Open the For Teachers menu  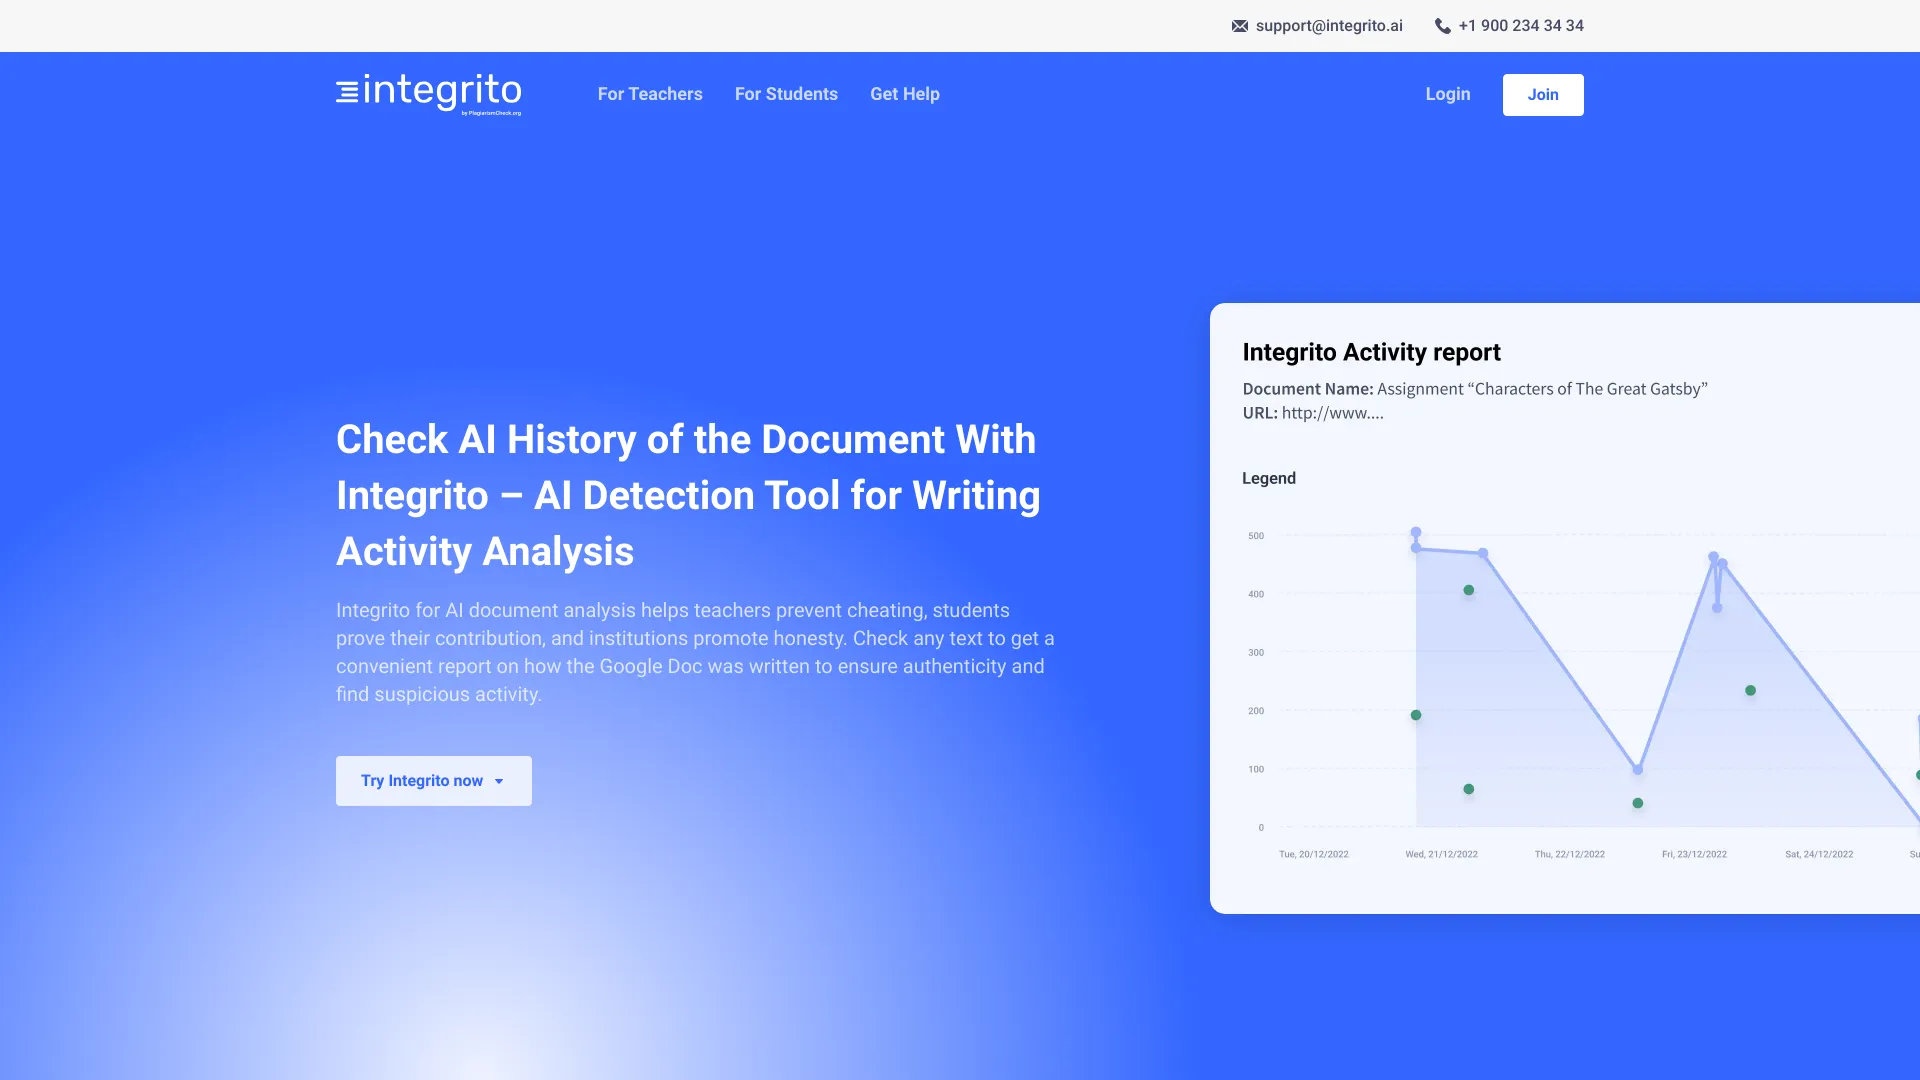650,94
